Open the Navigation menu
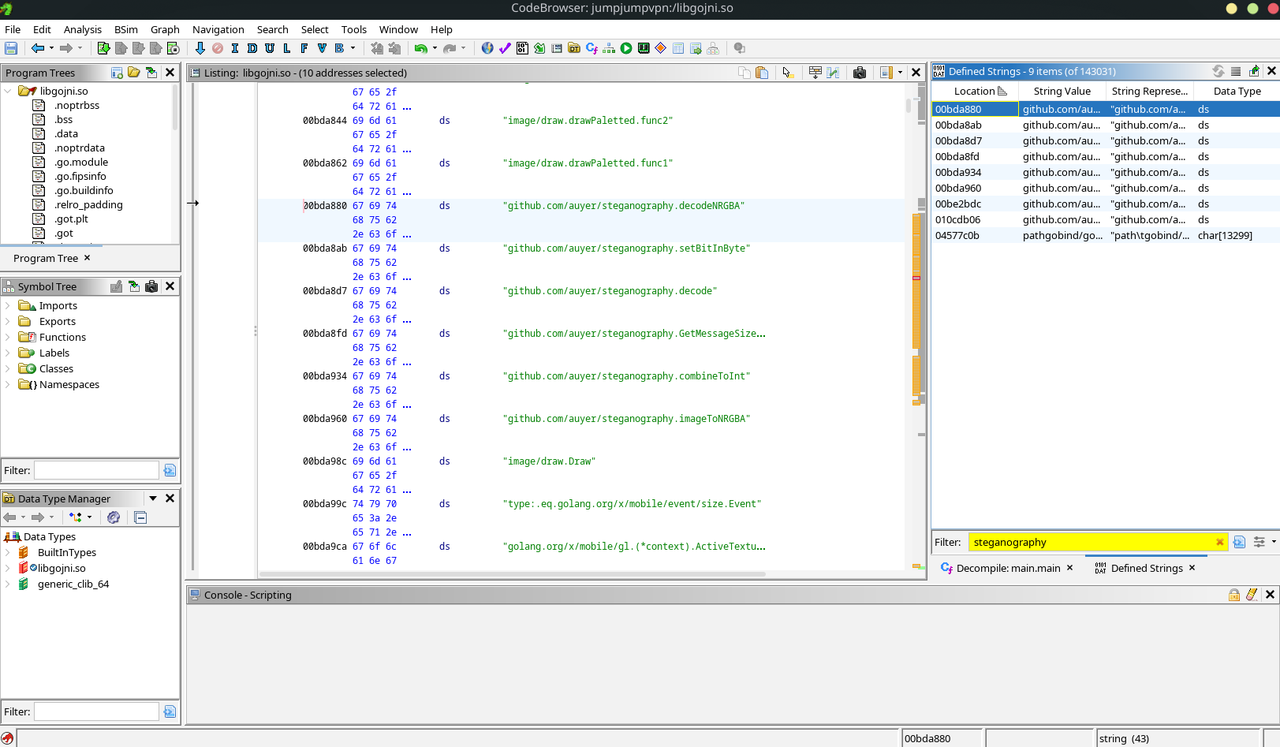 pyautogui.click(x=218, y=30)
